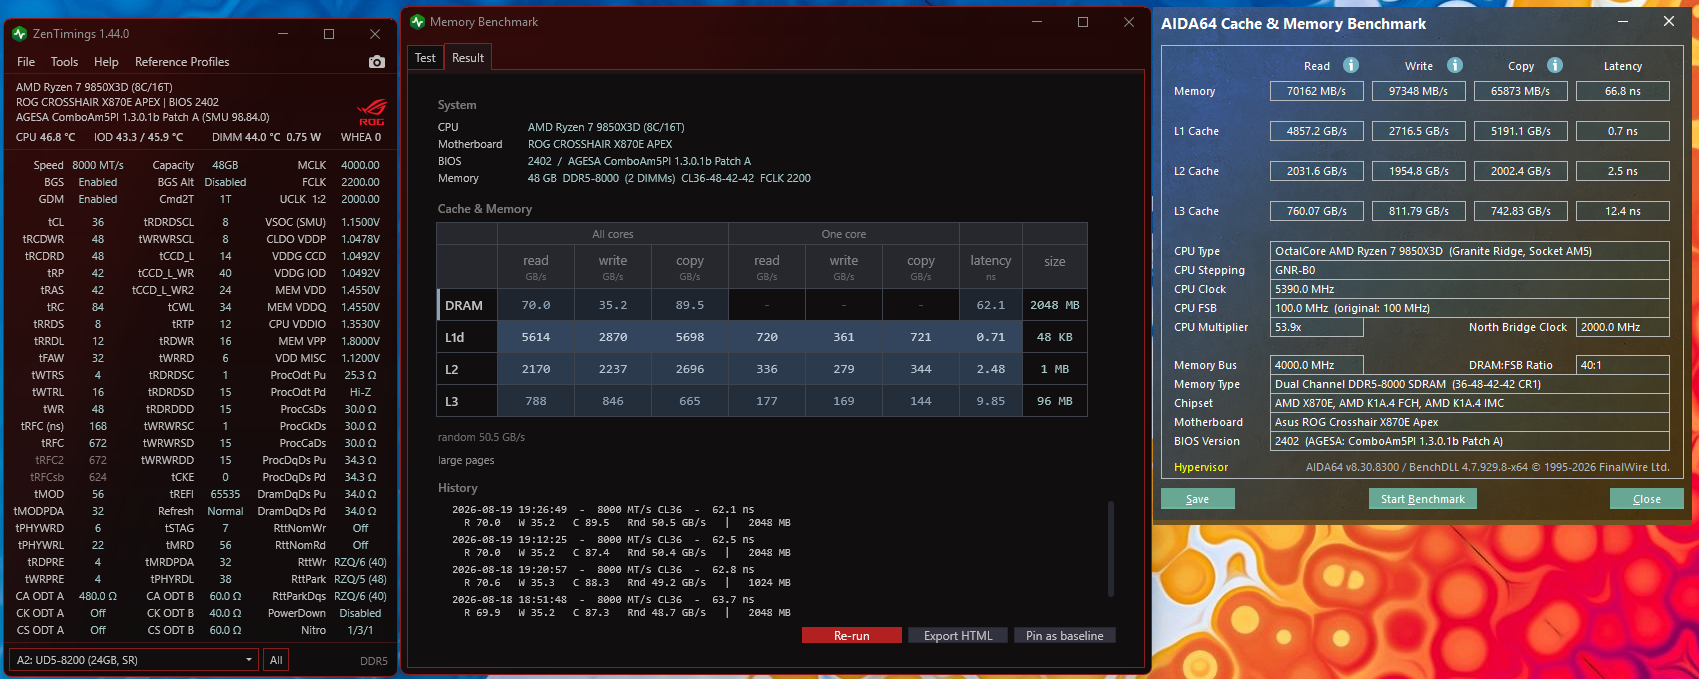Minimize the Memory Benchmark window
1699x679 pixels.
pyautogui.click(x=1037, y=22)
